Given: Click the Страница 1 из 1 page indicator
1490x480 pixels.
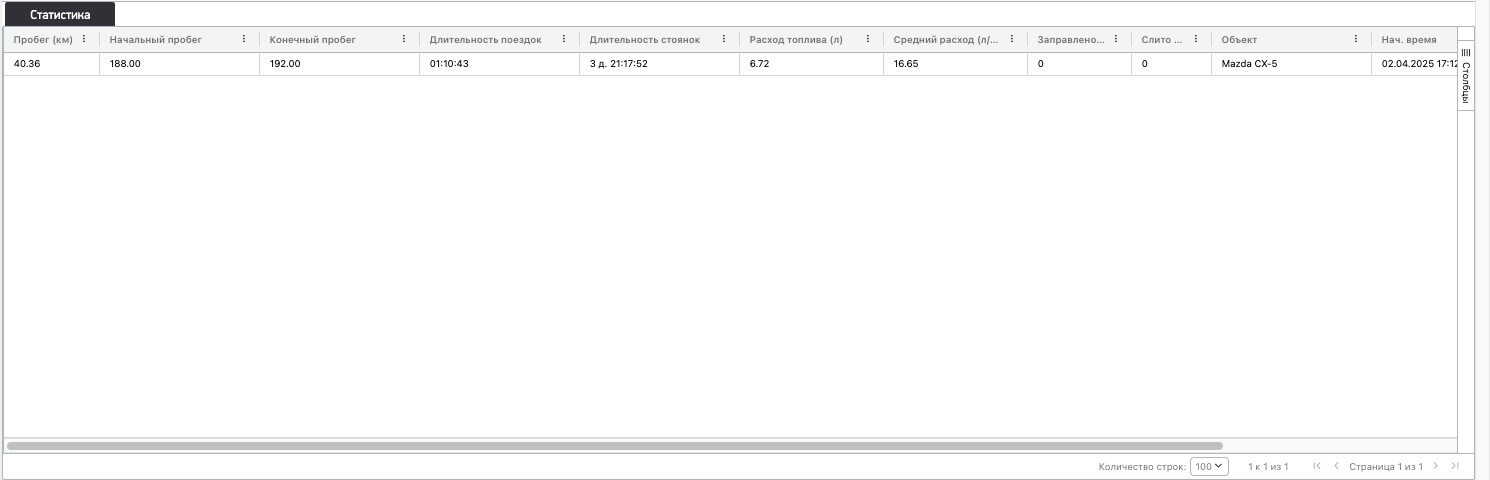Looking at the screenshot, I should coord(1386,466).
